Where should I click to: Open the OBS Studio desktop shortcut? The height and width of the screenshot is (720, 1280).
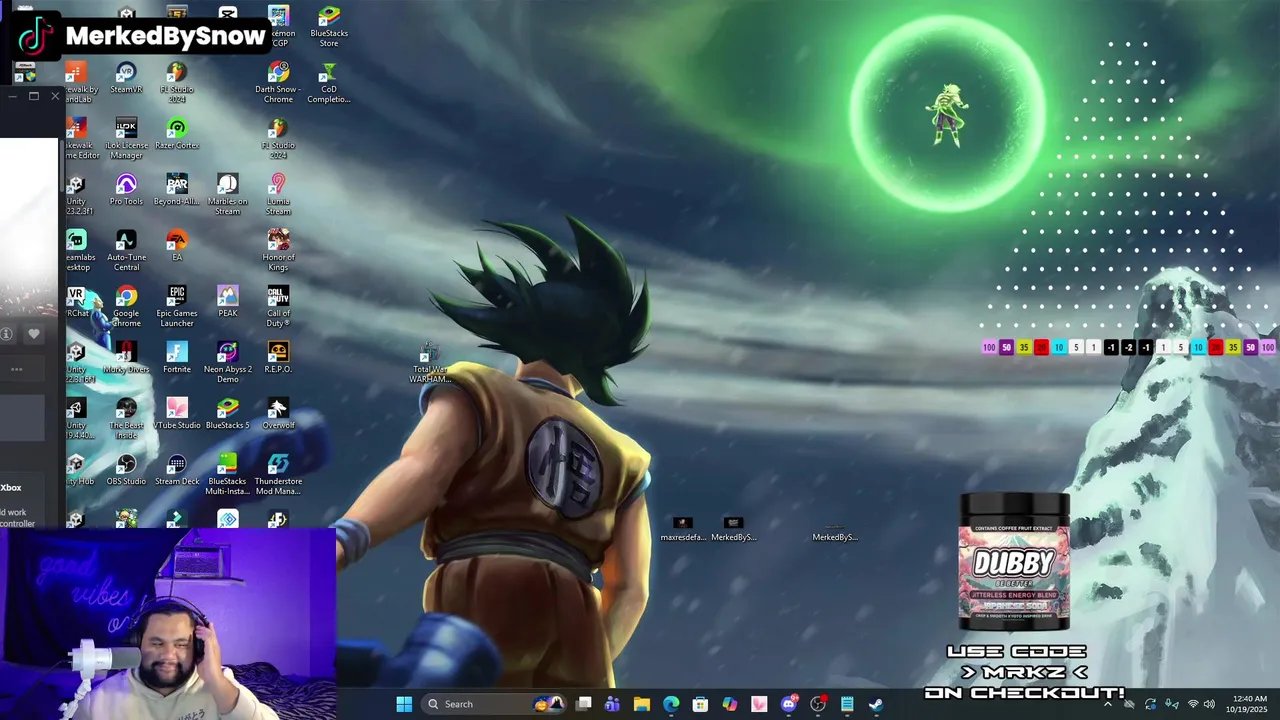(126, 470)
